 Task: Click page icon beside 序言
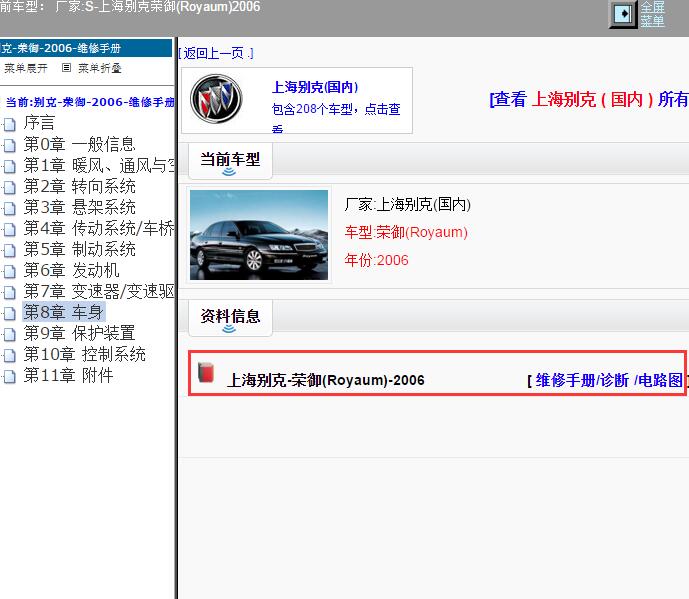pos(10,124)
